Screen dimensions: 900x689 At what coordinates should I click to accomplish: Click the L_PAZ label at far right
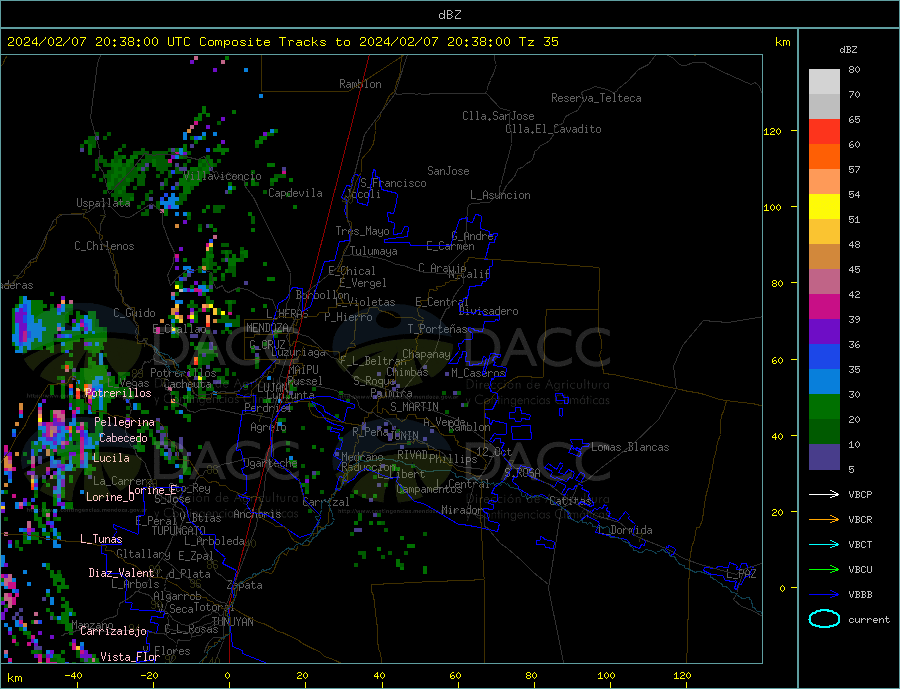point(741,574)
